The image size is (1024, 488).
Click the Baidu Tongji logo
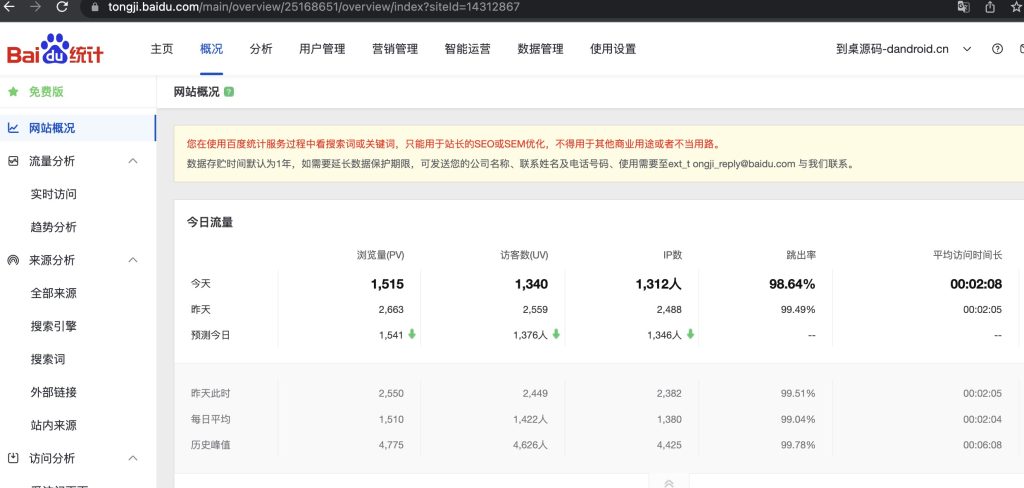(x=55, y=50)
